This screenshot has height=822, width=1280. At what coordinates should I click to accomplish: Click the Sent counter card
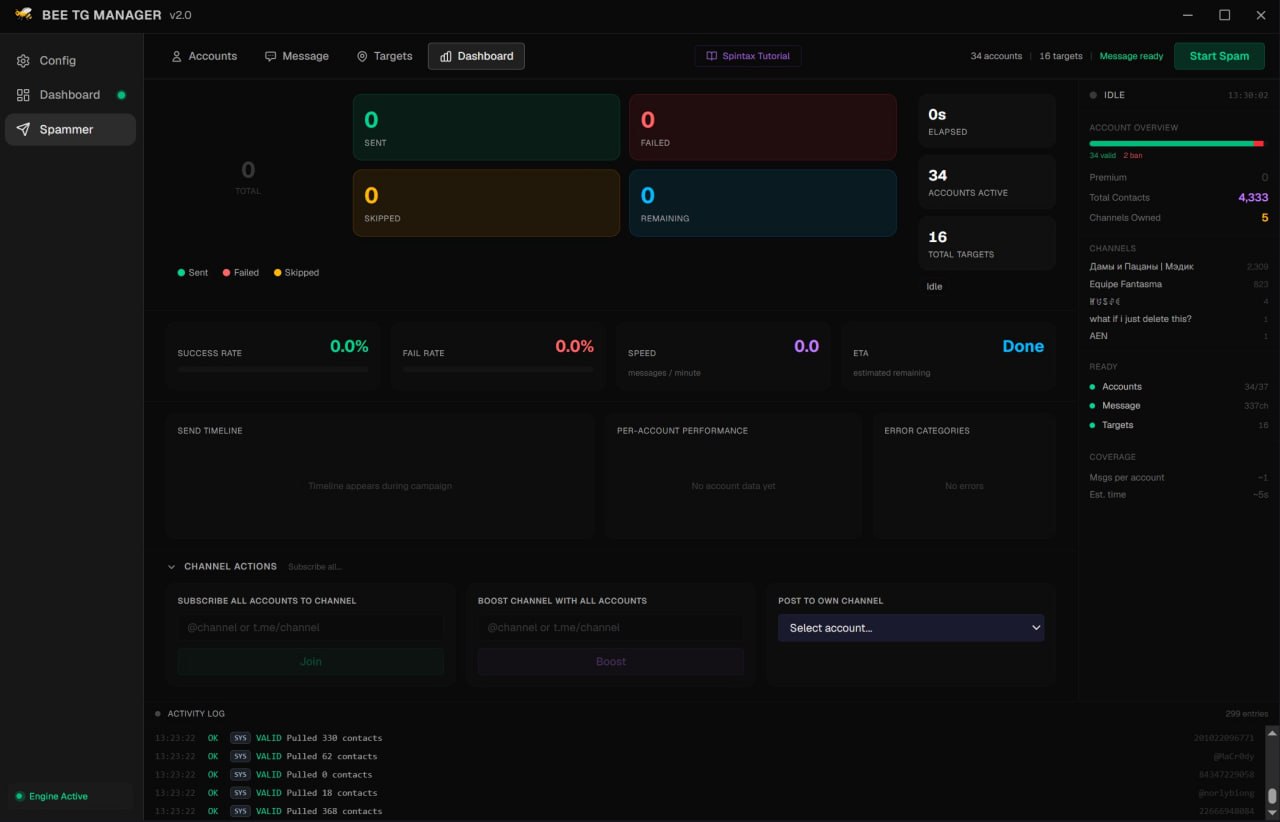(x=486, y=128)
